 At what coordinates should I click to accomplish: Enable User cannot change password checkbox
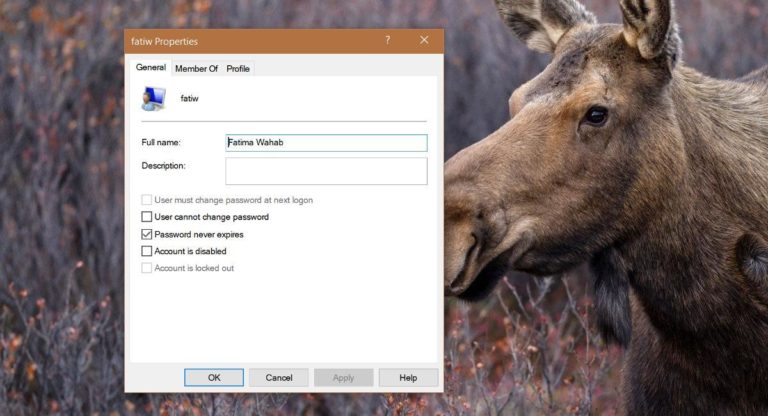pos(146,217)
